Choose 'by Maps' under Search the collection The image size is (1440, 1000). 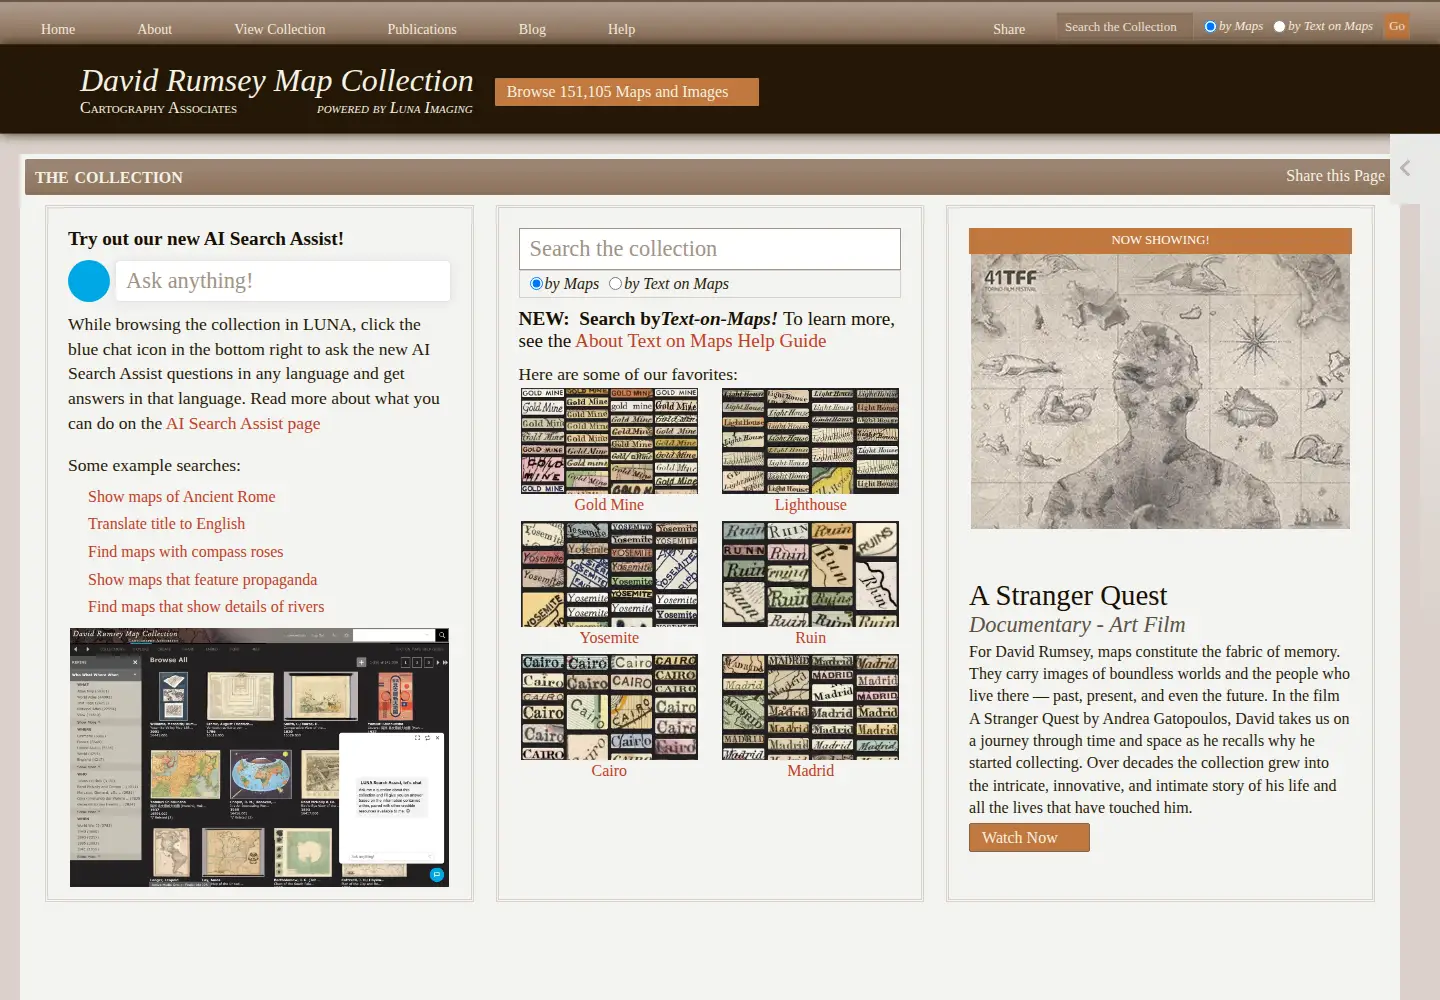click(x=536, y=284)
